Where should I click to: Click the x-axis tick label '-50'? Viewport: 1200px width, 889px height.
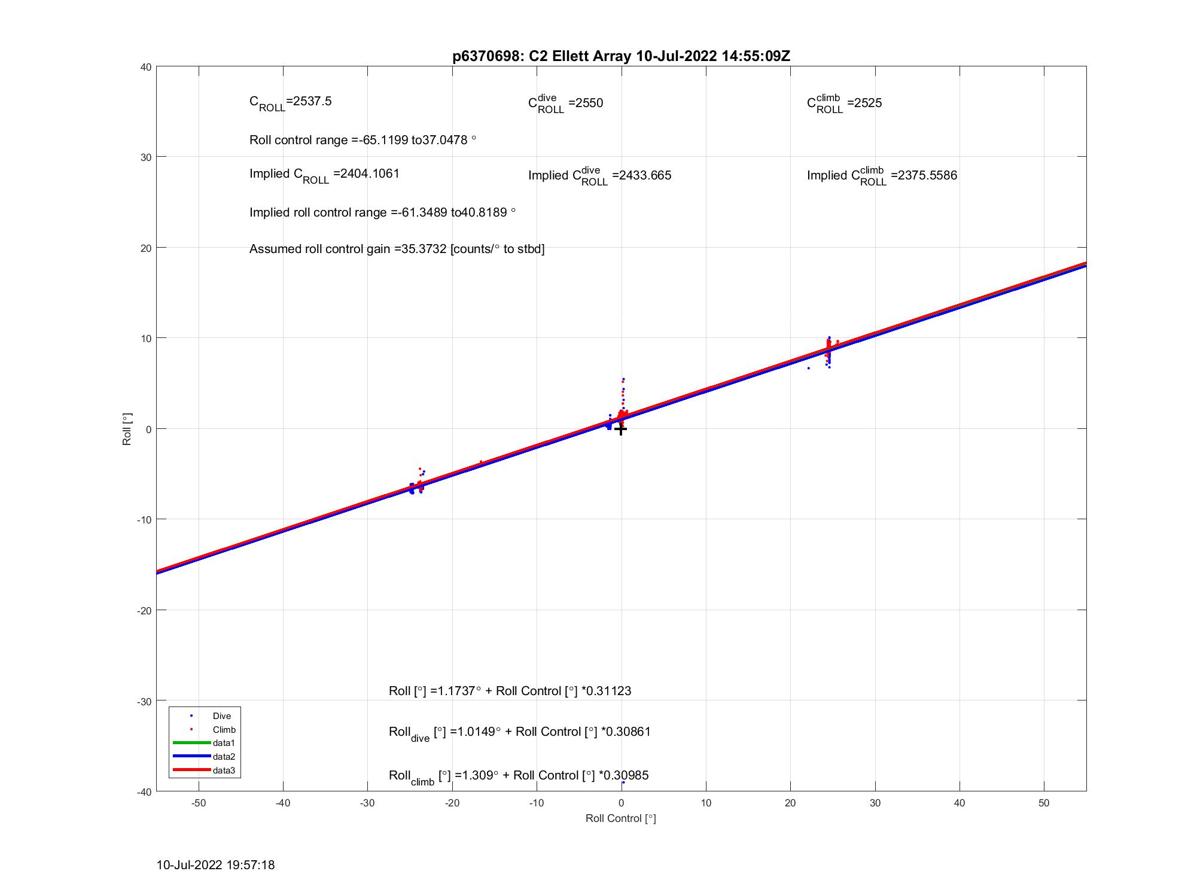(198, 803)
